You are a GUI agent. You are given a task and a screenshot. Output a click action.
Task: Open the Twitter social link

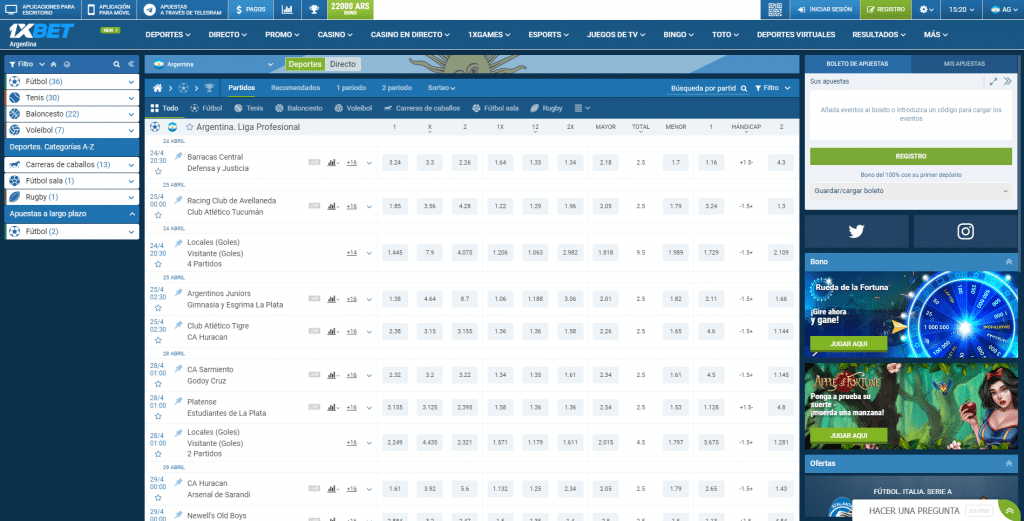click(856, 231)
